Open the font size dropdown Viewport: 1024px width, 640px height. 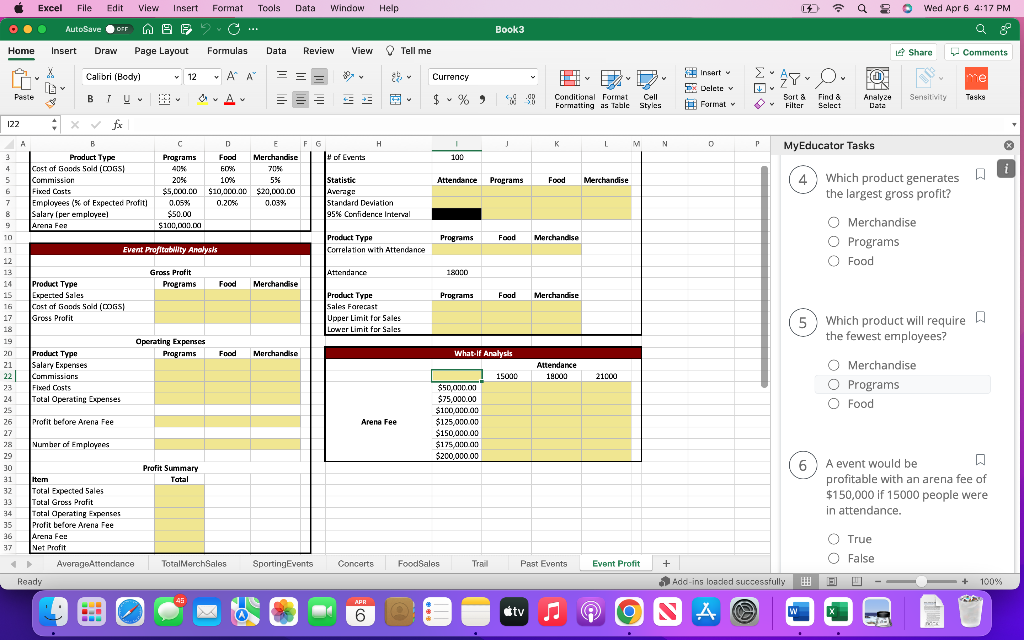point(216,77)
